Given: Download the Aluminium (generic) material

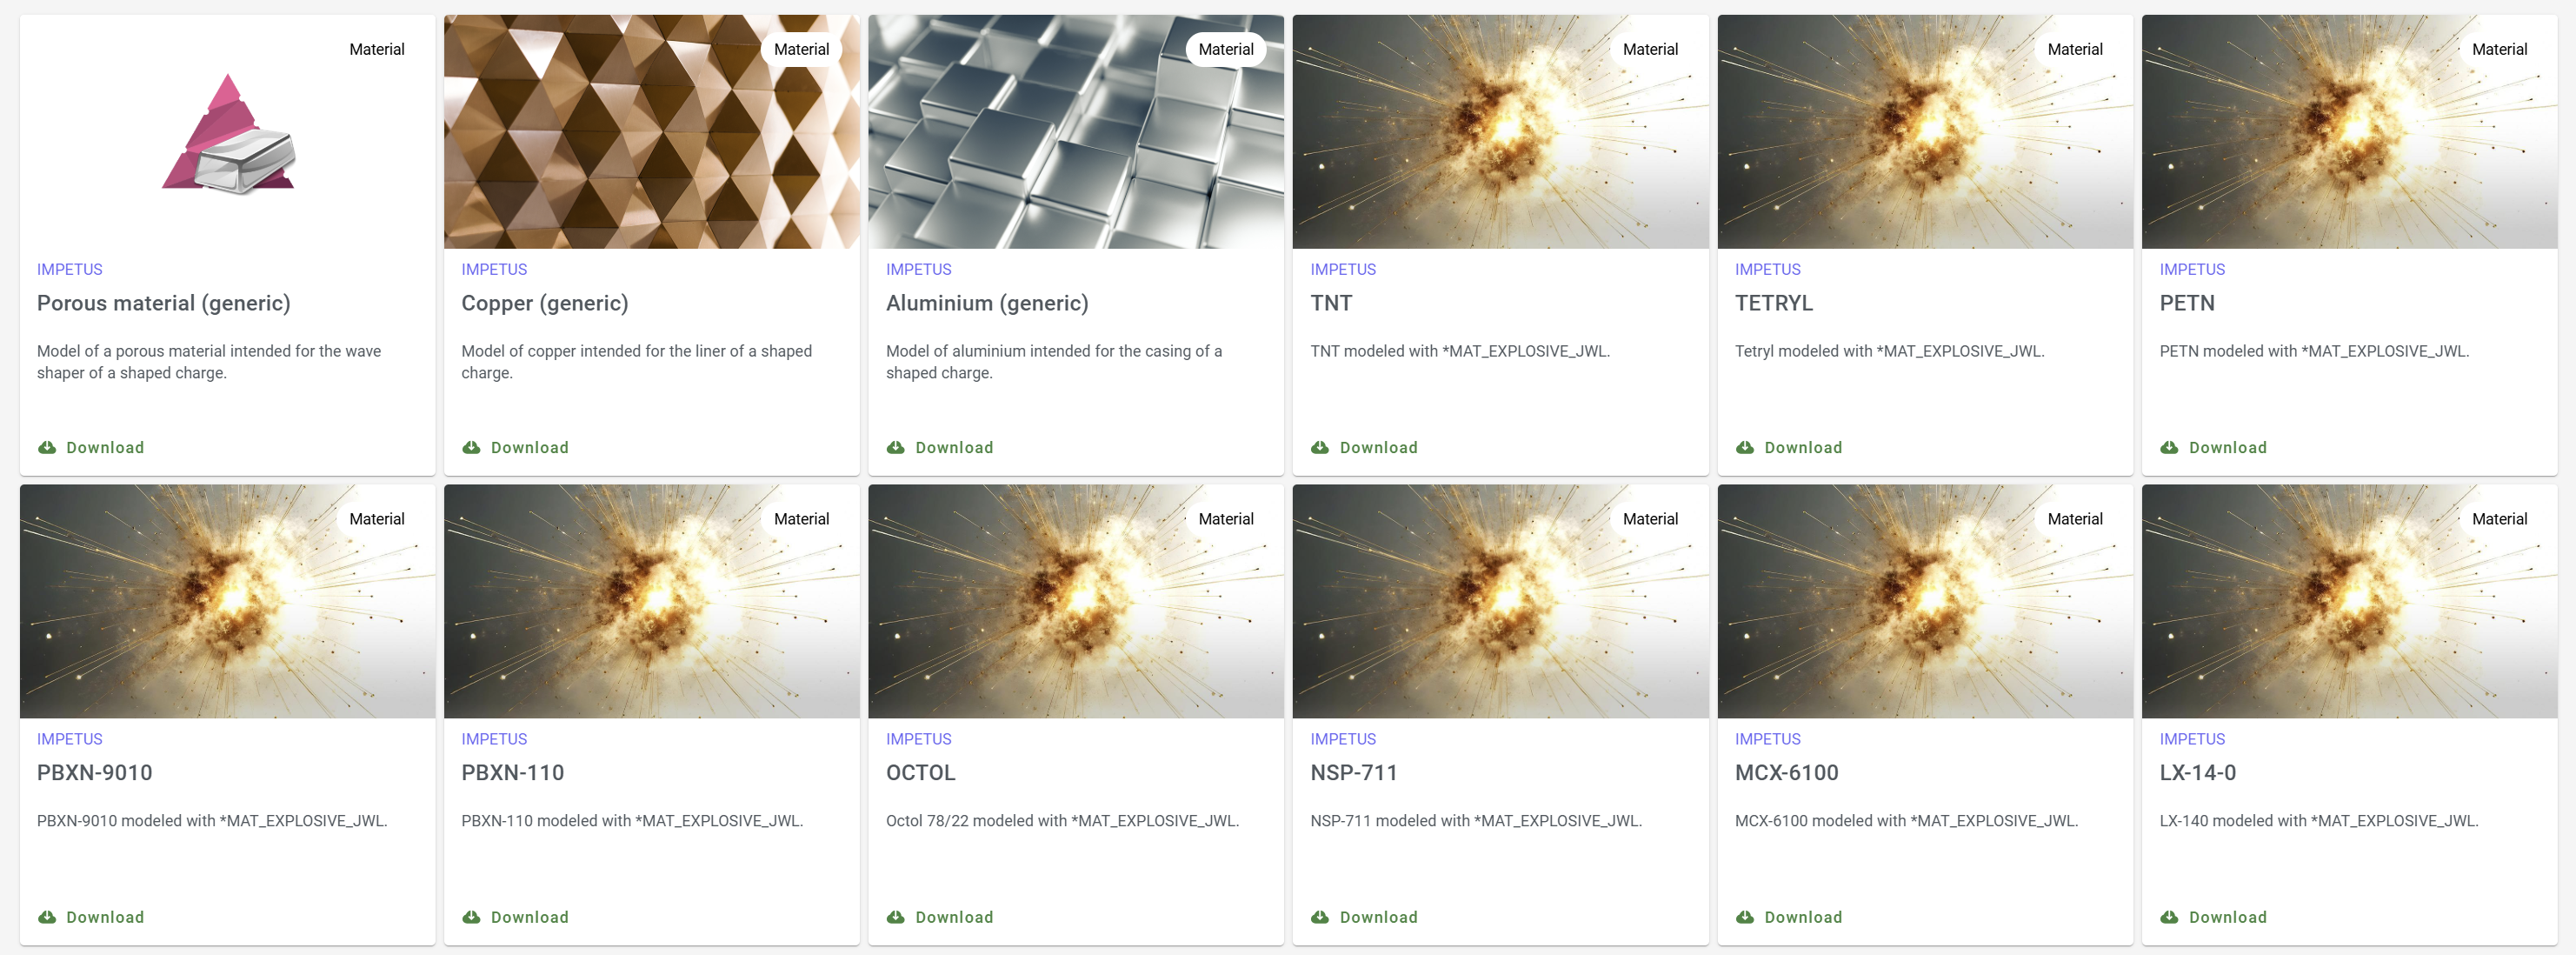Looking at the screenshot, I should pyautogui.click(x=940, y=447).
